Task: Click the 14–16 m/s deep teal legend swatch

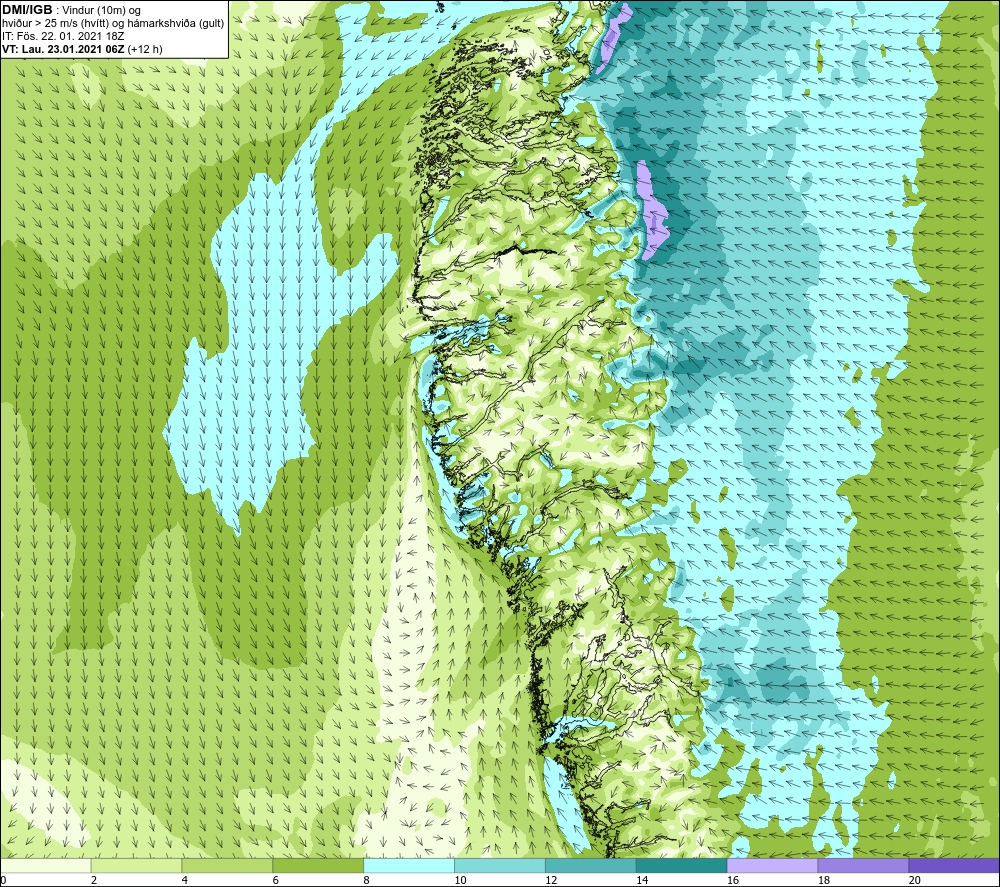Action: pos(682,865)
